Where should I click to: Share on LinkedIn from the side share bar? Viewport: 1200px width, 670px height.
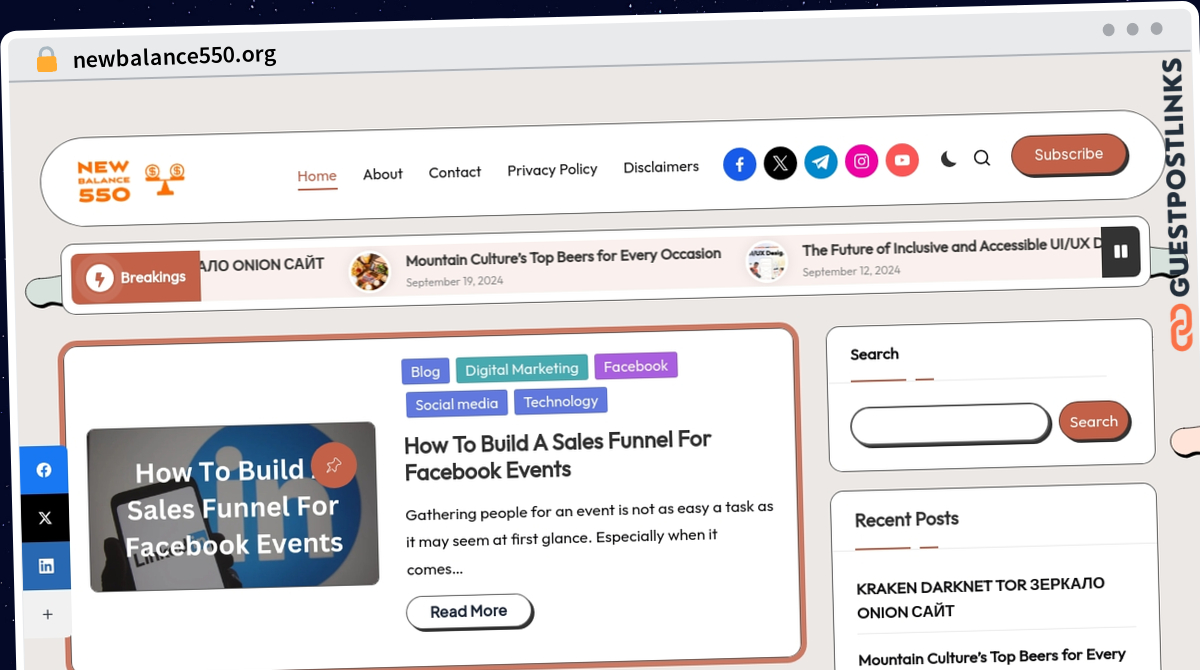click(x=46, y=566)
